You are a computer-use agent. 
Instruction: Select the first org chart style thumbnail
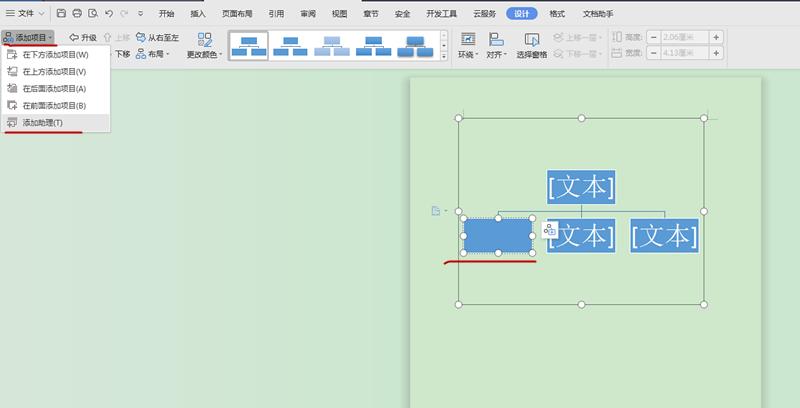click(x=249, y=45)
